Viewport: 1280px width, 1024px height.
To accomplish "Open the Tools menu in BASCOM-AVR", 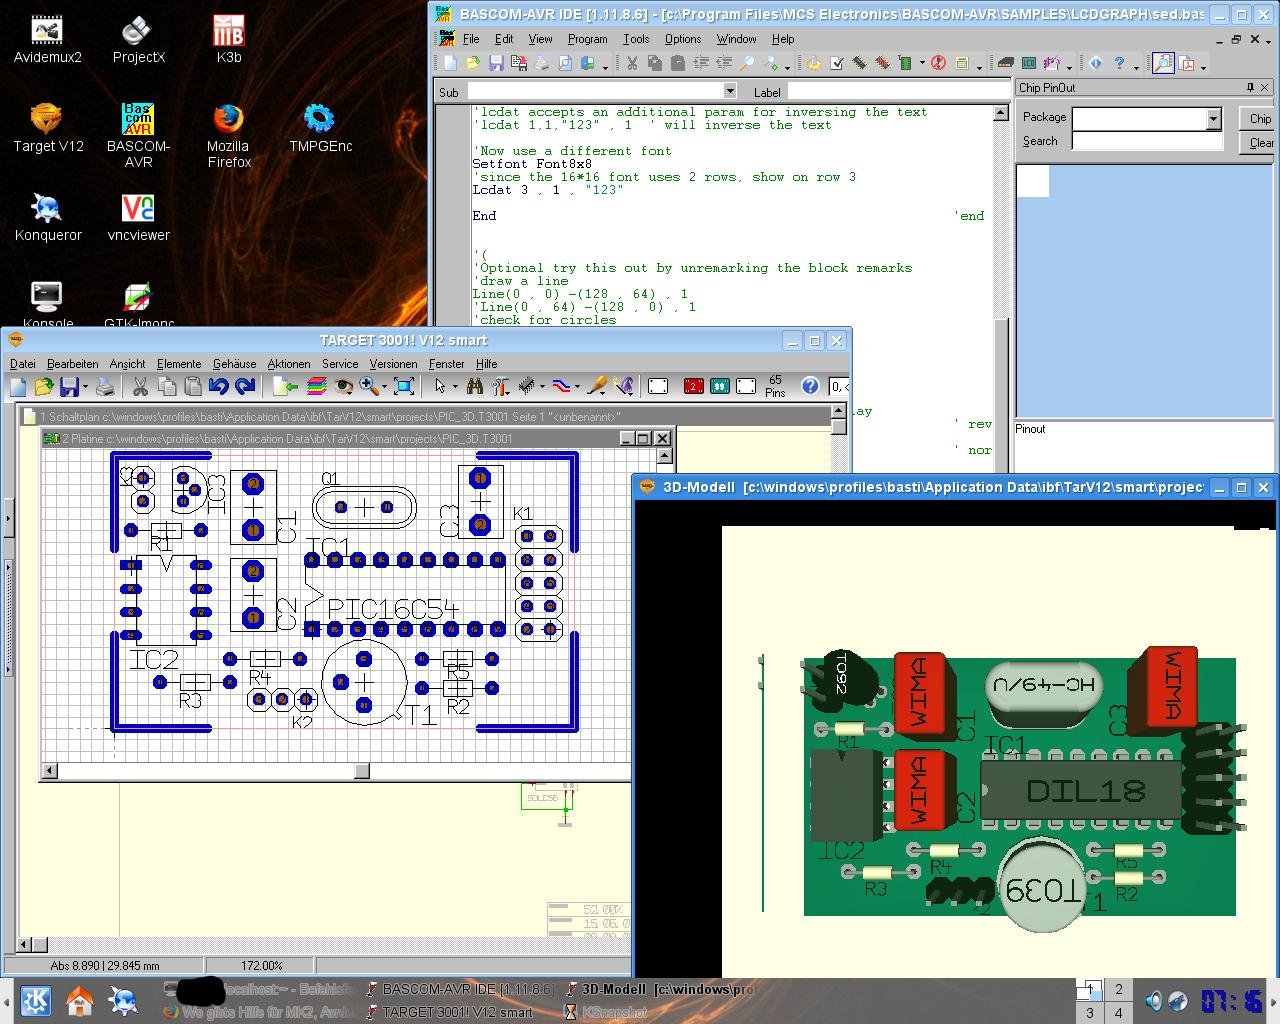I will tap(635, 39).
